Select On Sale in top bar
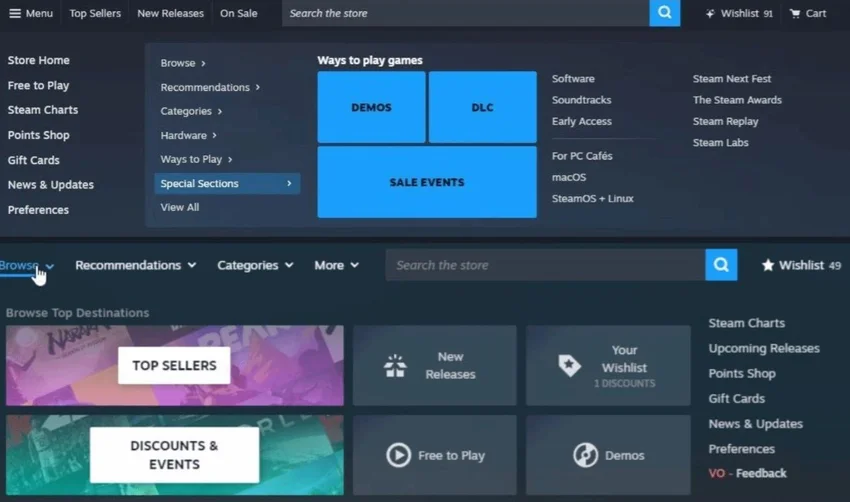This screenshot has width=850, height=502. click(x=238, y=13)
